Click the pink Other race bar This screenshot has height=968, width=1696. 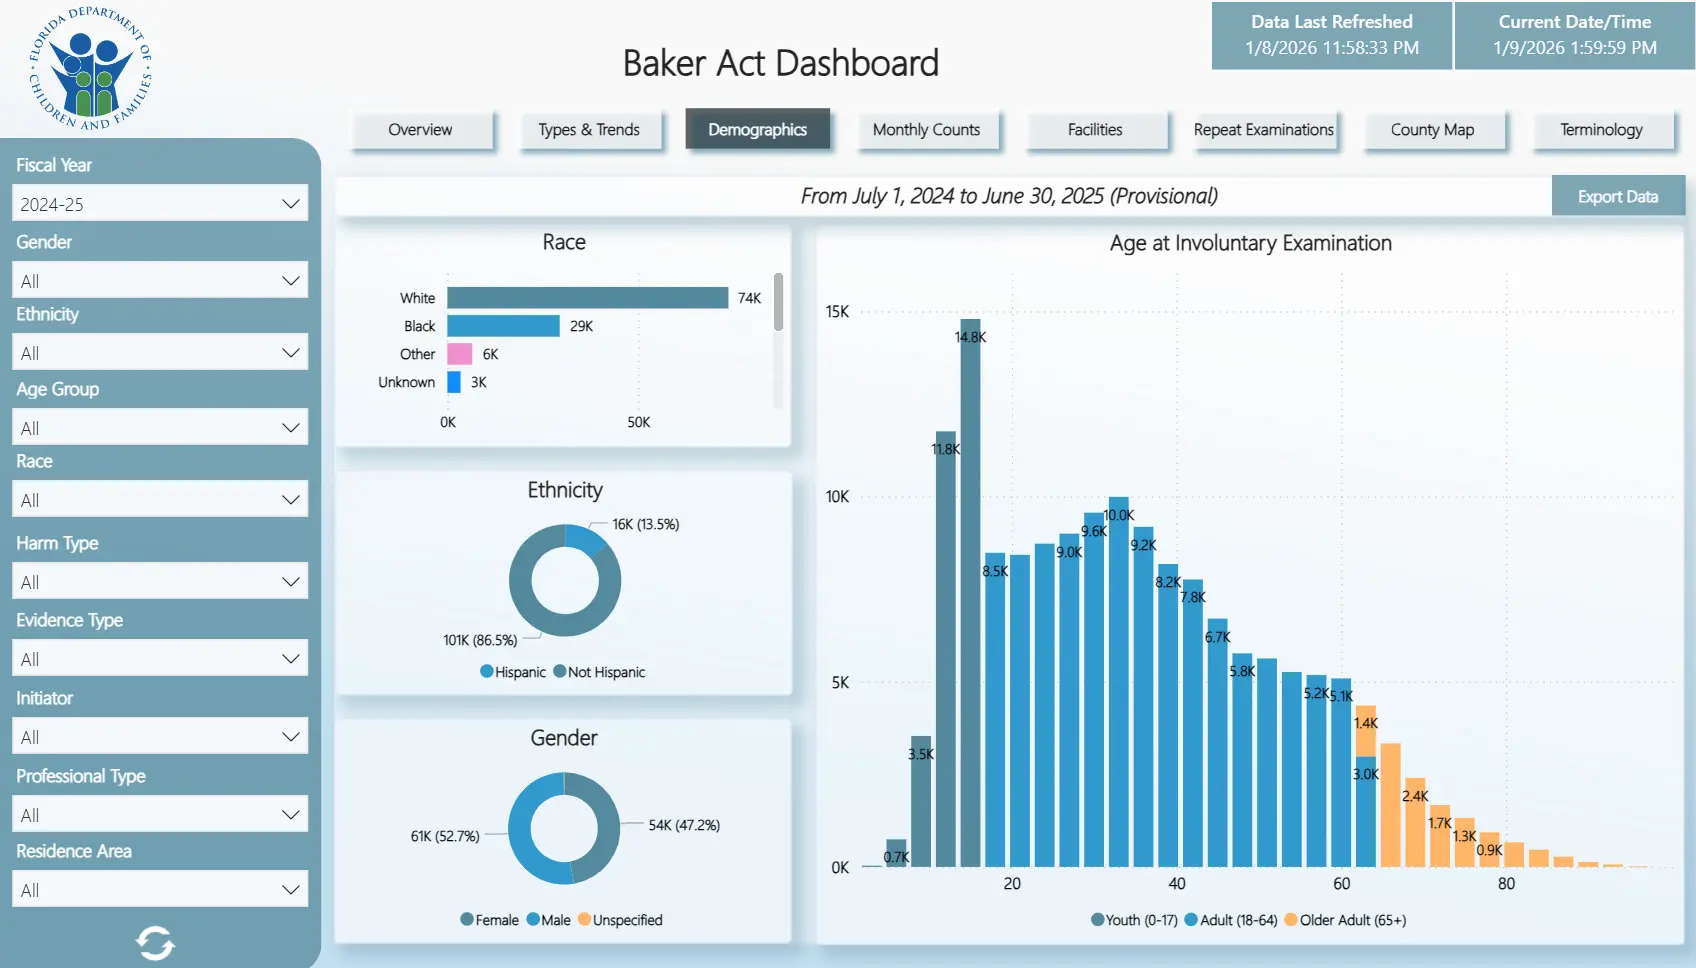coord(460,354)
